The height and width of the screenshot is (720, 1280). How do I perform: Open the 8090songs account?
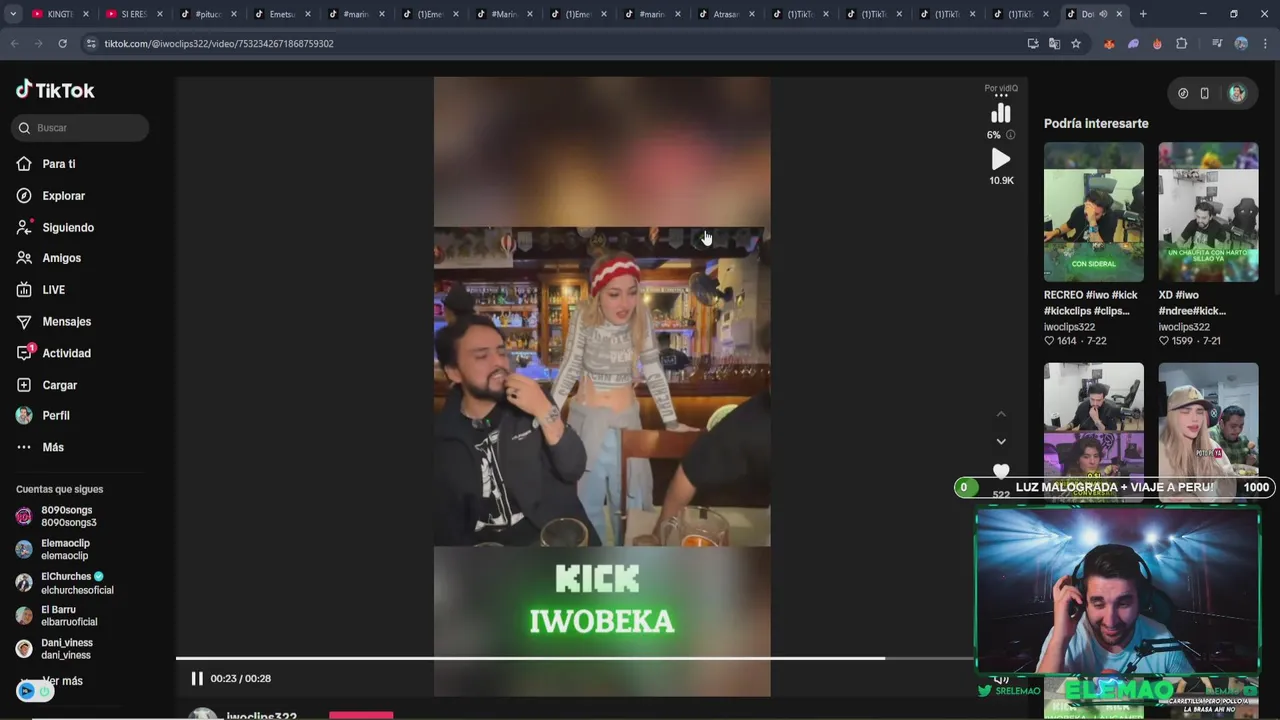tap(68, 516)
